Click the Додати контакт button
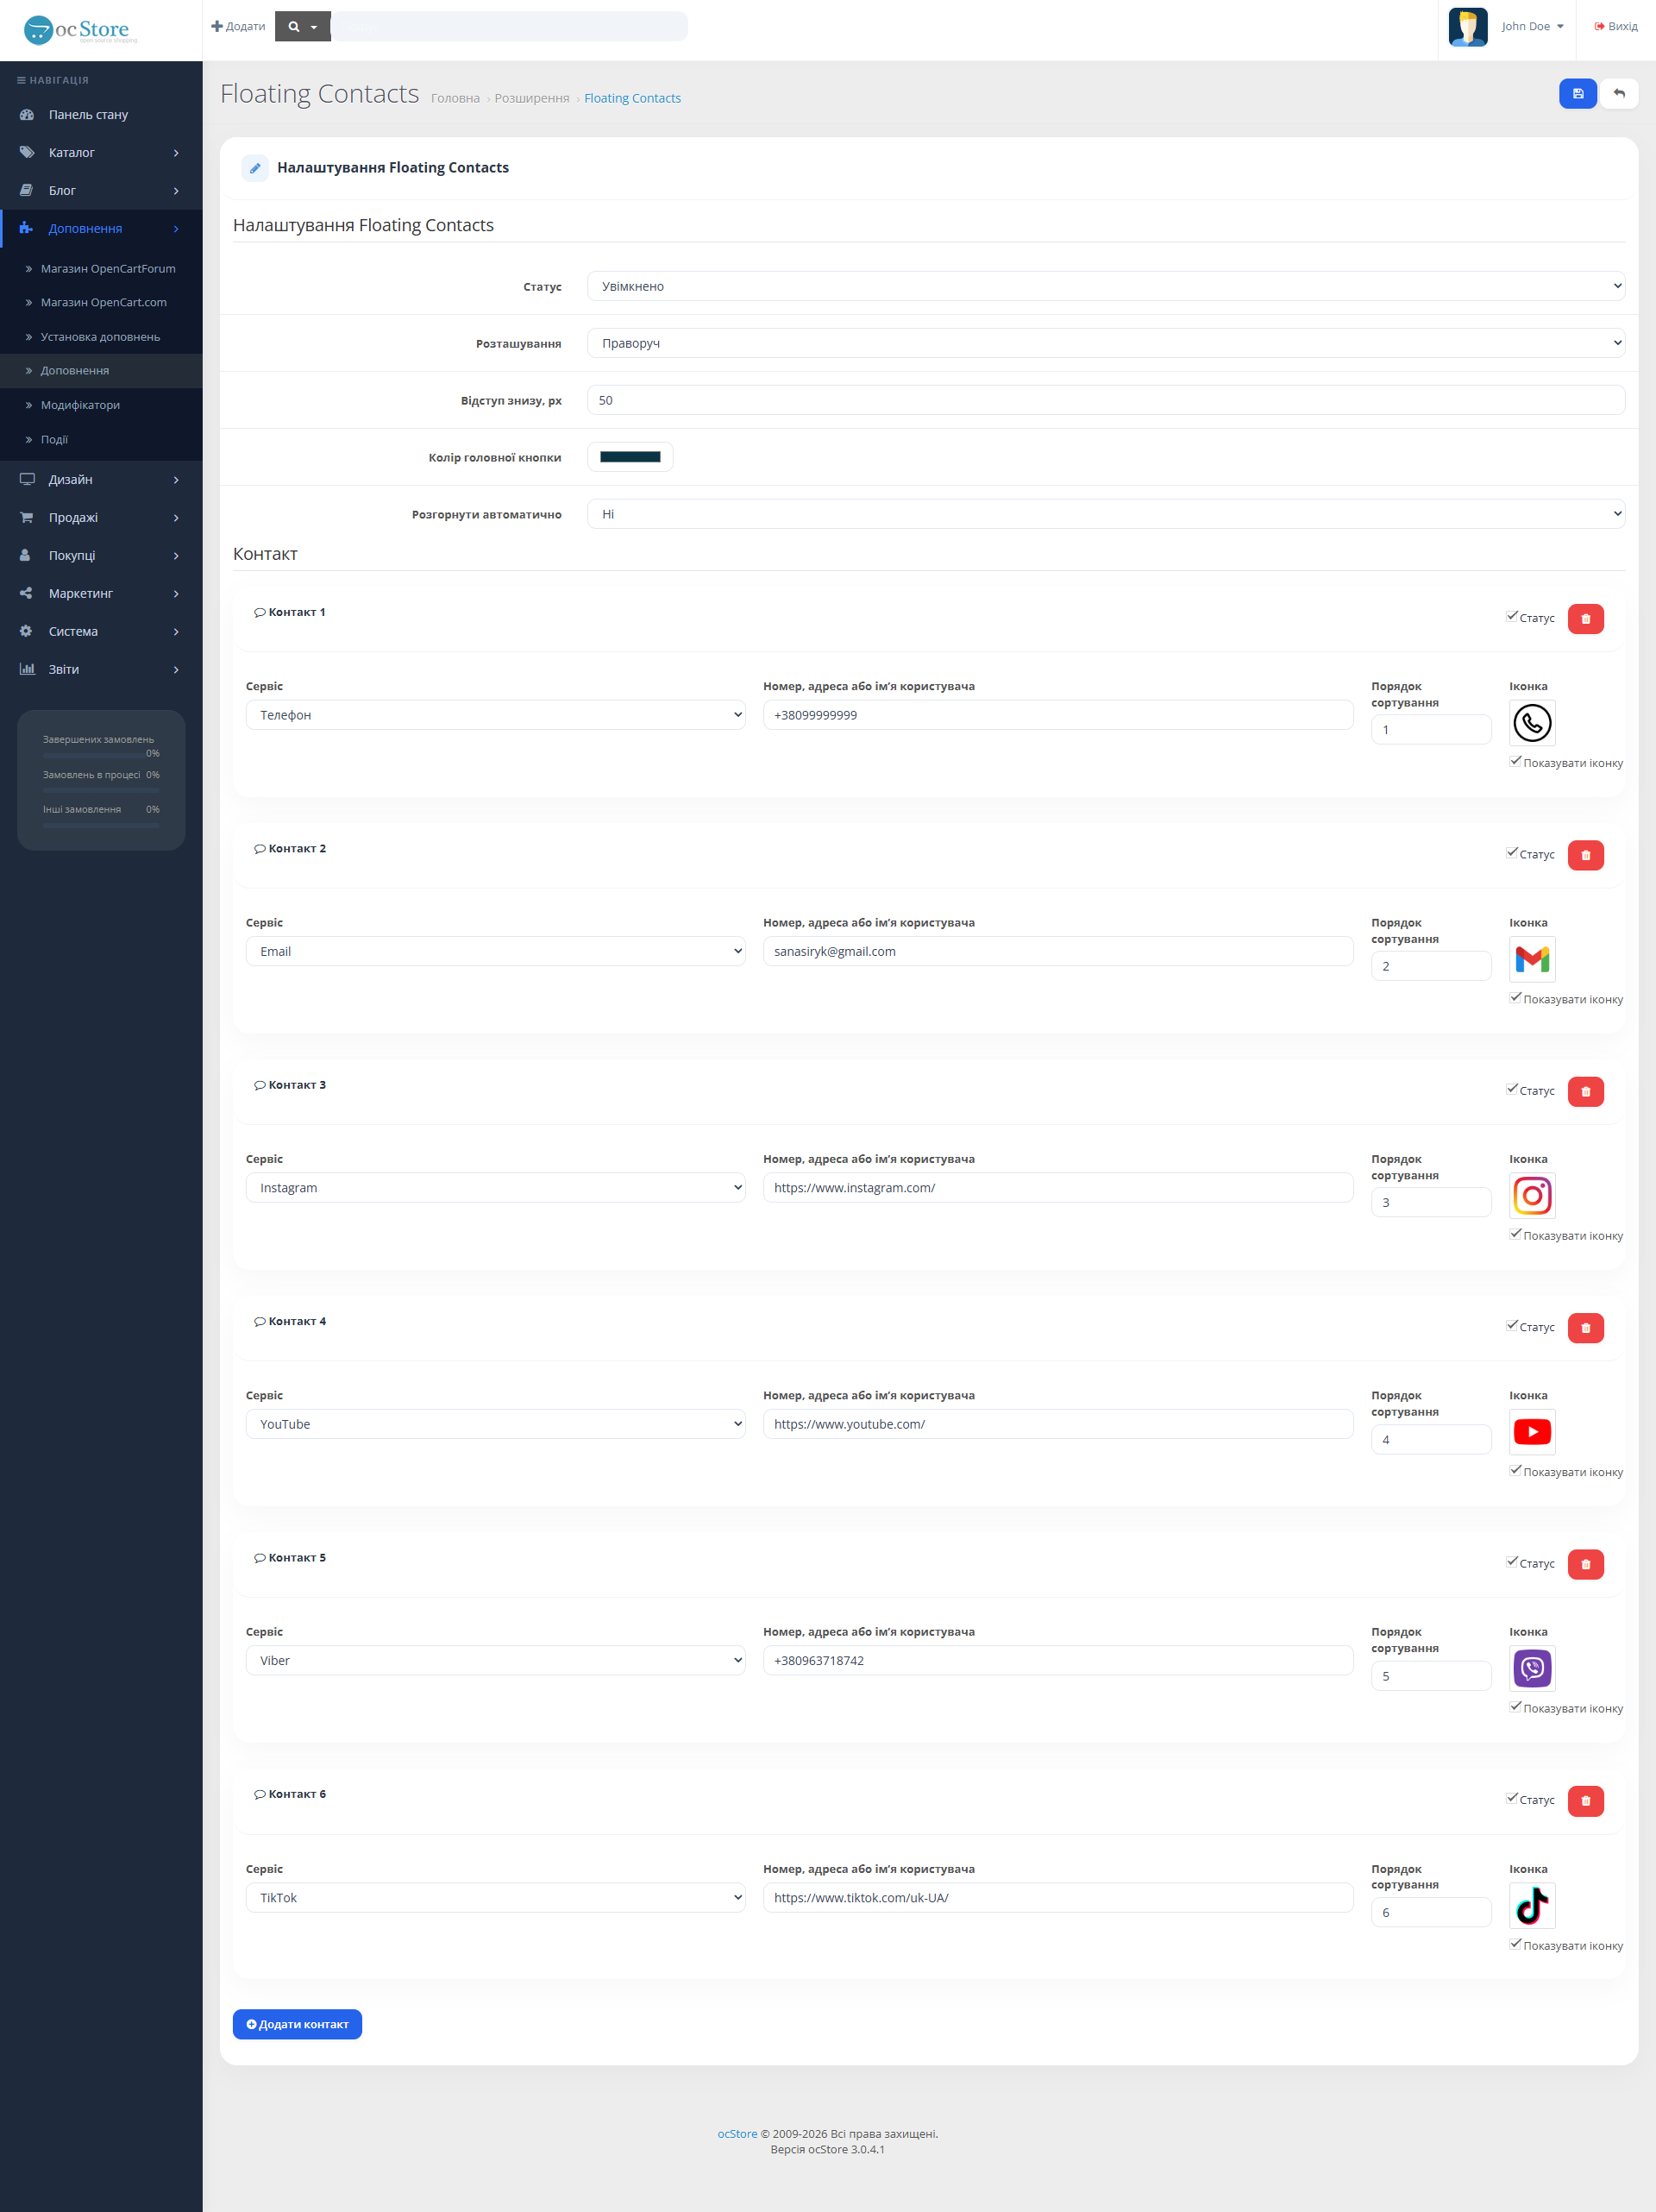The height and width of the screenshot is (2212, 1656). (297, 2024)
